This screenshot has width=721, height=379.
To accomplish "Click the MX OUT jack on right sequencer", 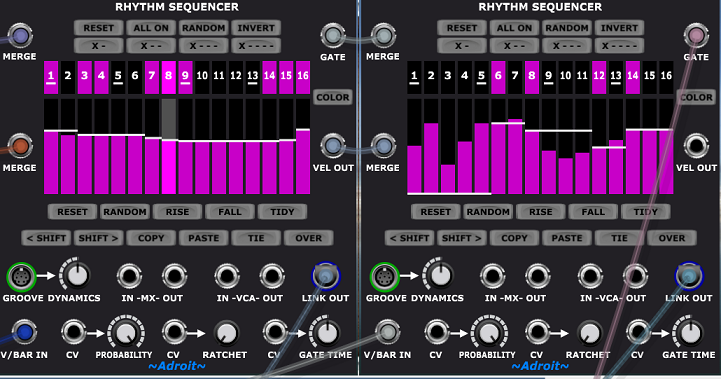I will click(x=537, y=276).
